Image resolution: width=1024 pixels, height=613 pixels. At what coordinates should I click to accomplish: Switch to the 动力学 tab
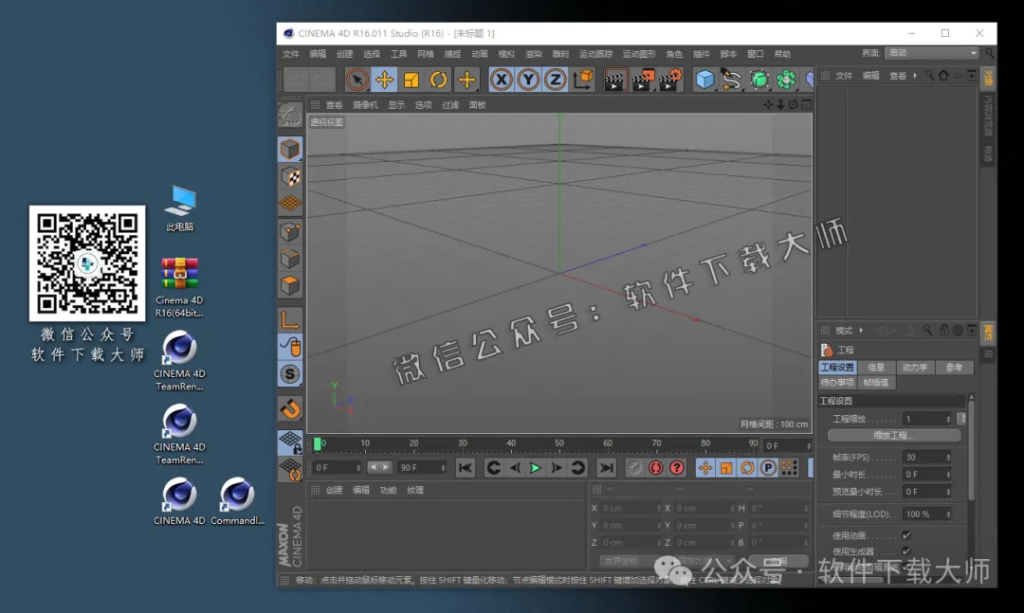[x=917, y=367]
